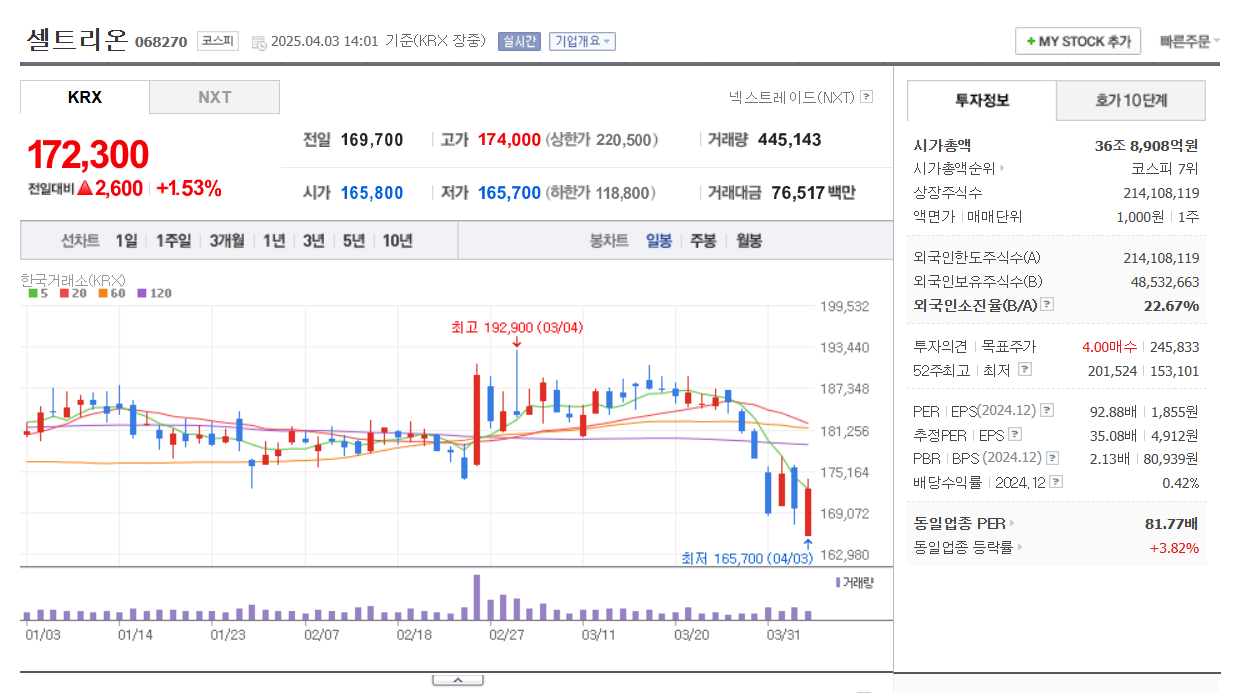Expand the 기업개요 dropdown
Viewport: 1235px width, 693px height.
click(582, 41)
